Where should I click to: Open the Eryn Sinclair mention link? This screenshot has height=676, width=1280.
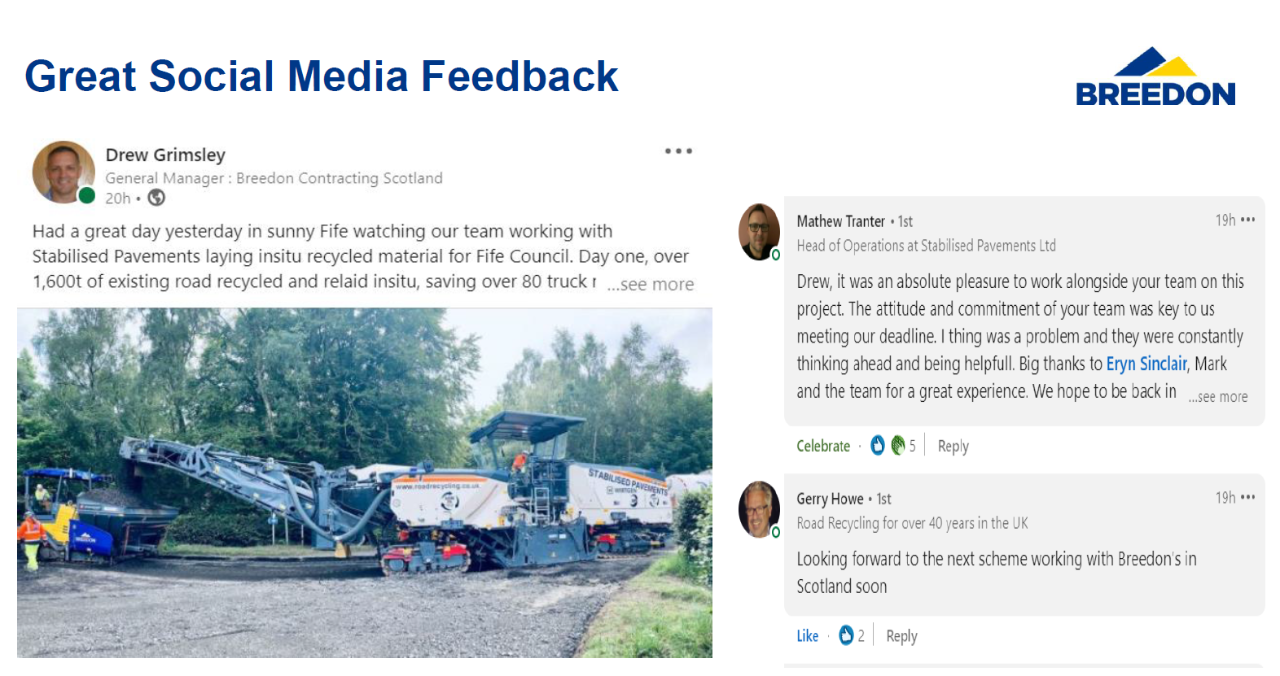[1146, 364]
